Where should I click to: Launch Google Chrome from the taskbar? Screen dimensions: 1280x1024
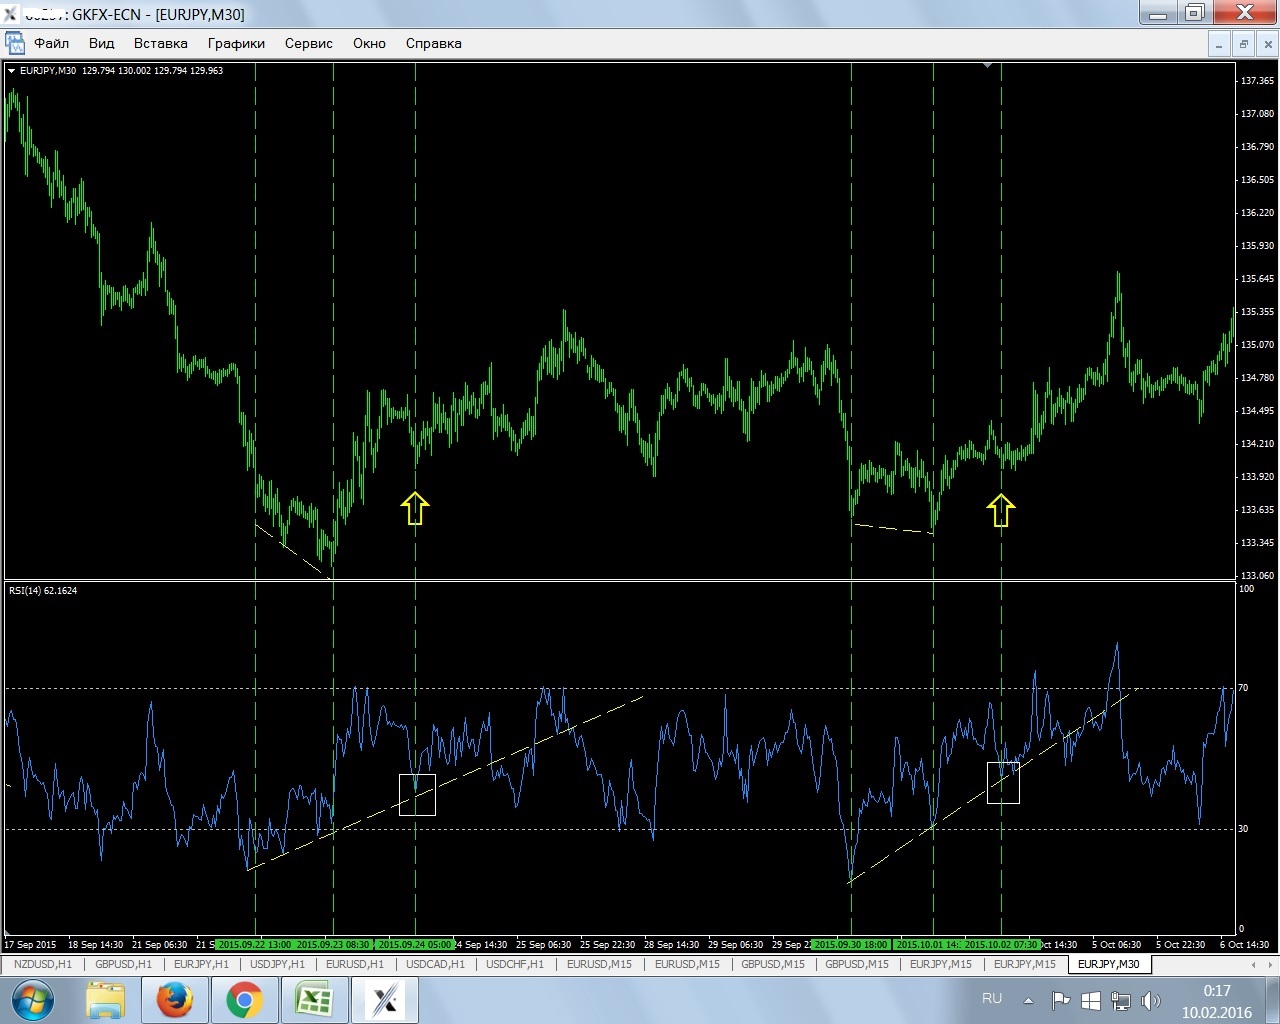(244, 1000)
